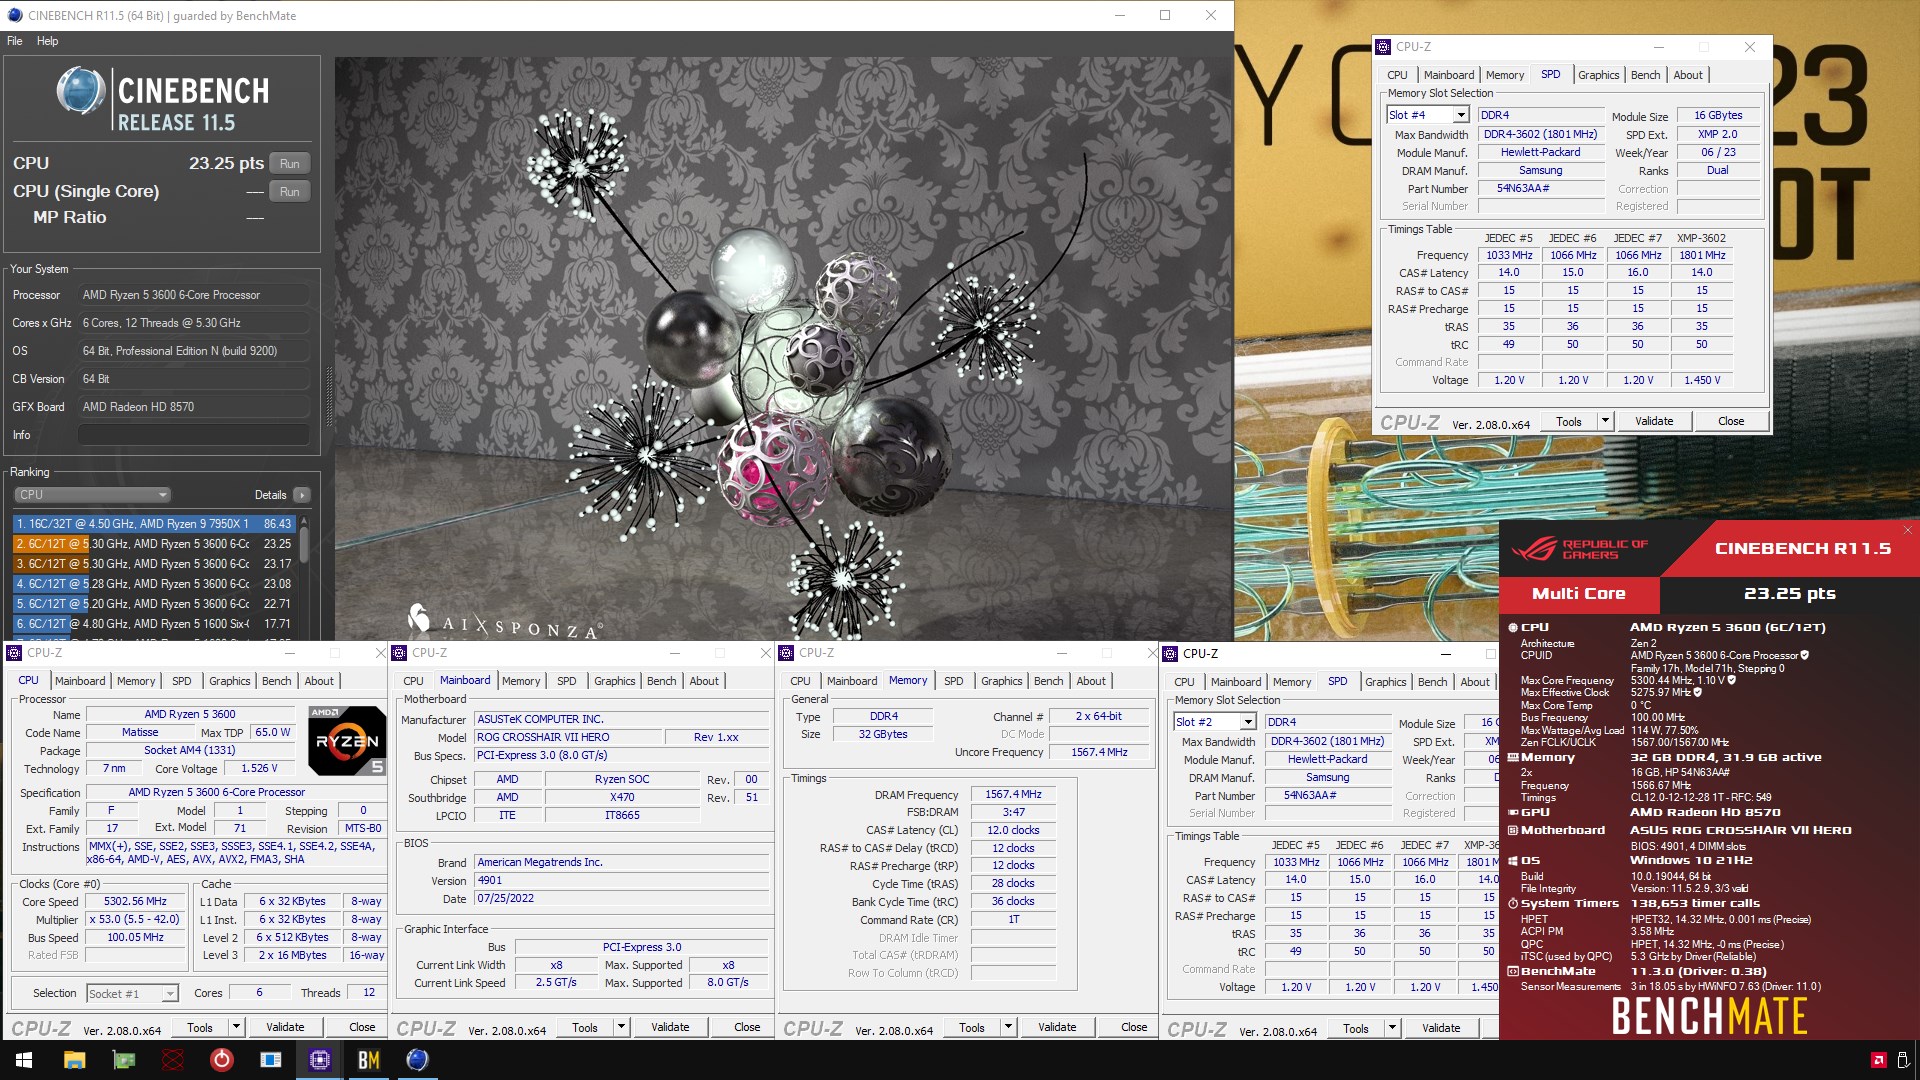The image size is (1920, 1080).
Task: Select ranking entry 4 scoring 23.08
Action: tap(153, 584)
